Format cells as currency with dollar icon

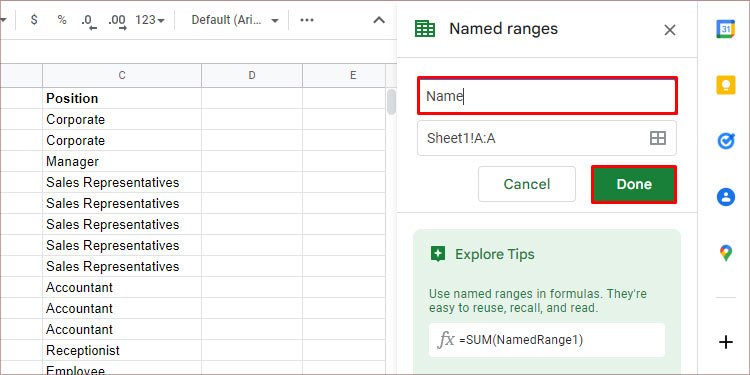pos(33,20)
